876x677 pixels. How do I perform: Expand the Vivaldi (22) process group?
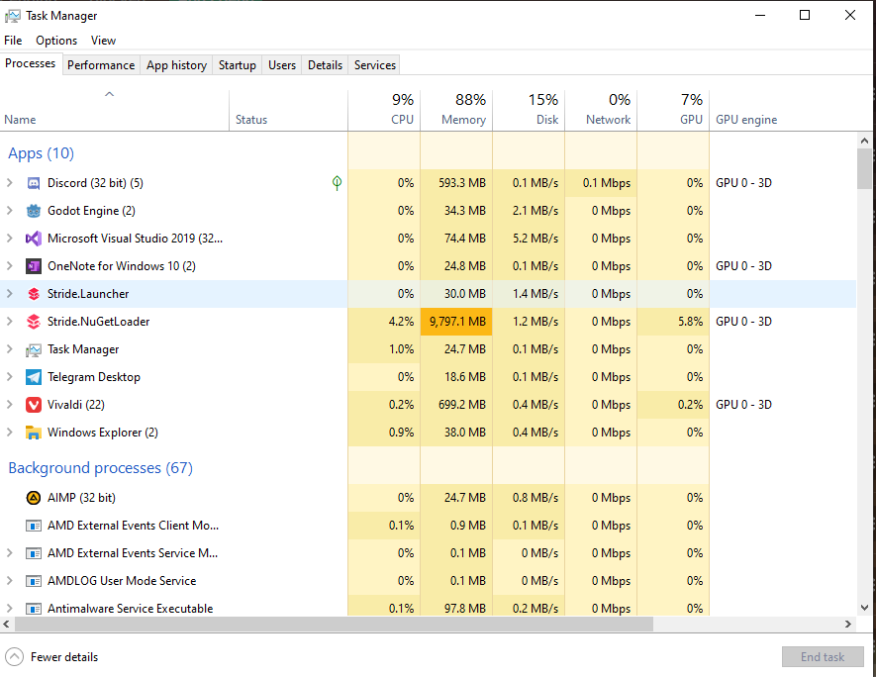pyautogui.click(x=9, y=404)
